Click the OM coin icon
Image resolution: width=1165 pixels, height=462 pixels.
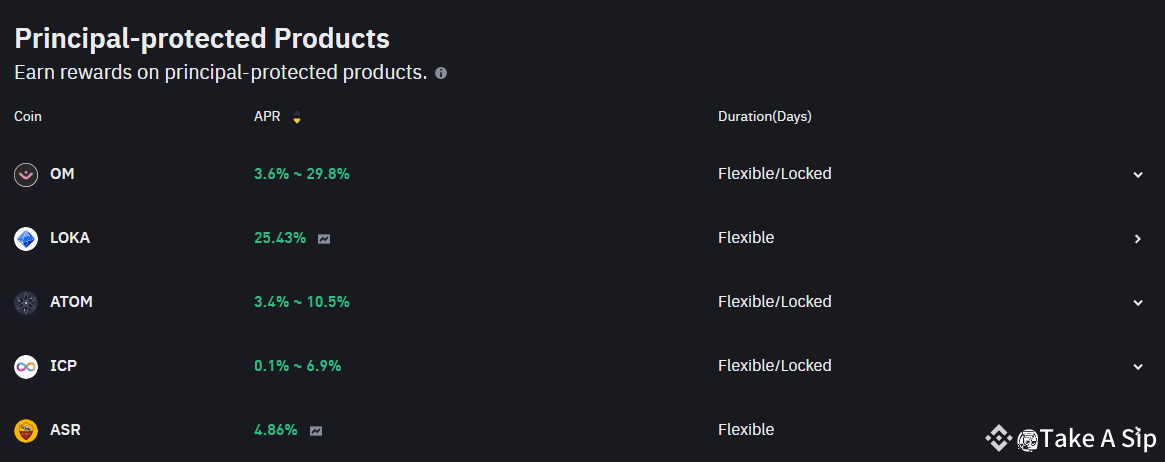(26, 175)
